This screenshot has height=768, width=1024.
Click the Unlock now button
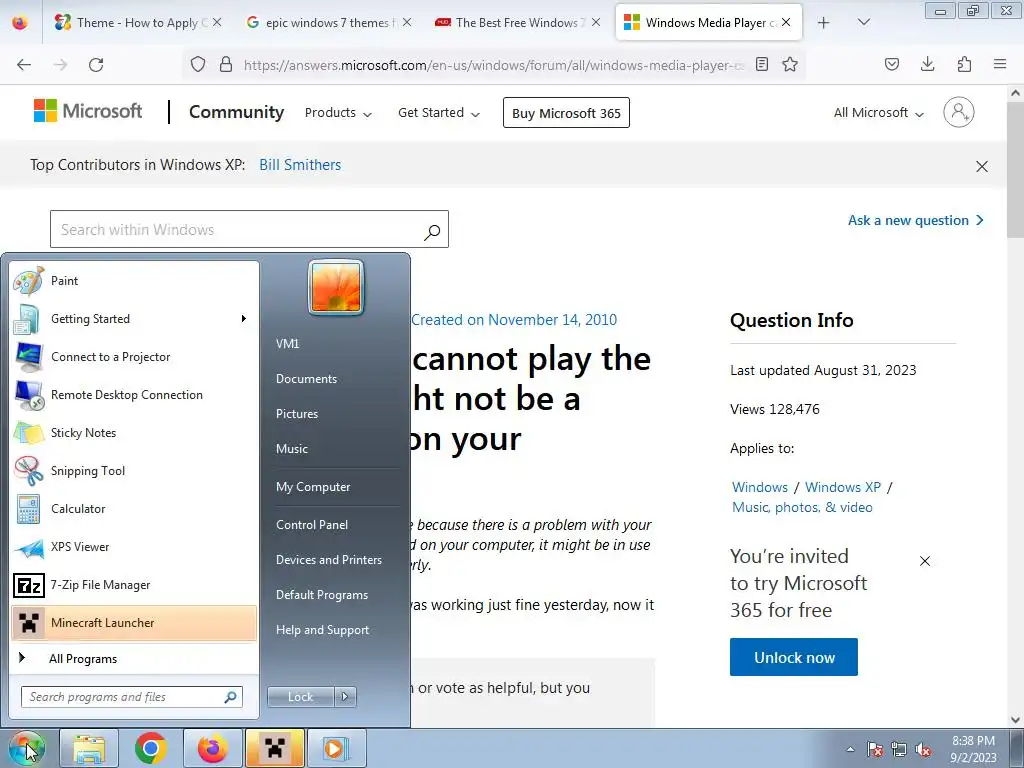[793, 658]
